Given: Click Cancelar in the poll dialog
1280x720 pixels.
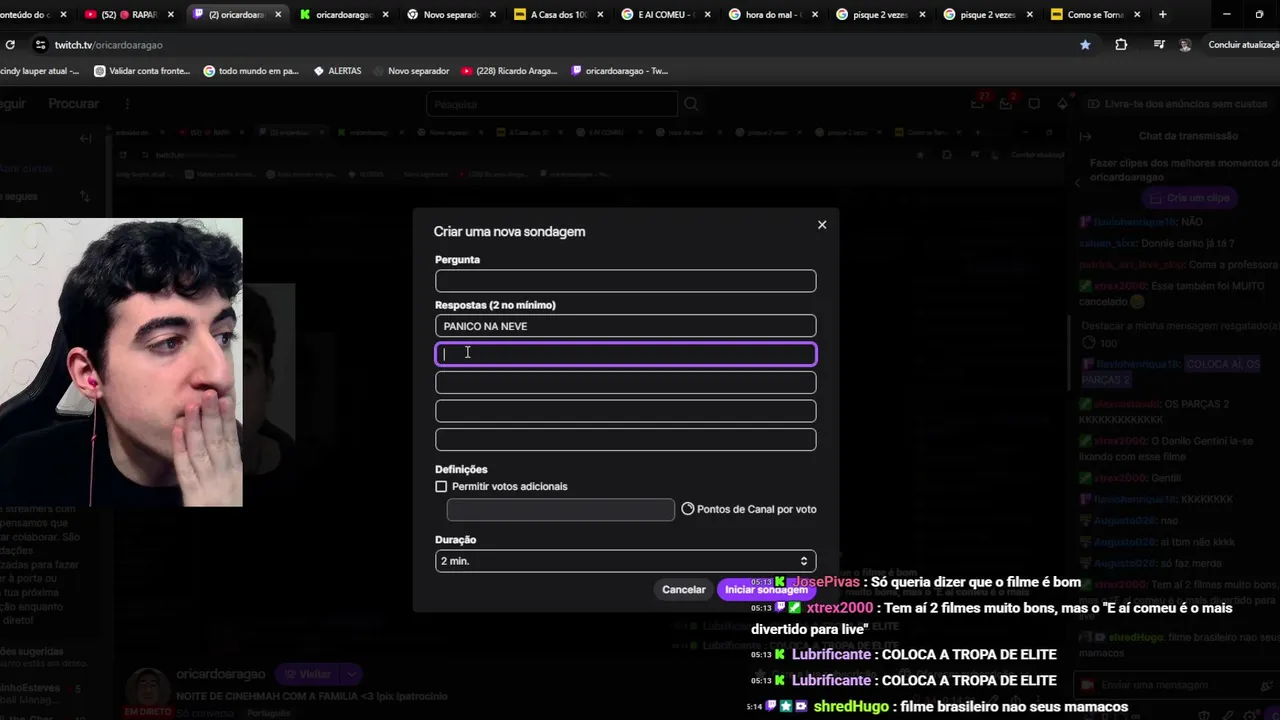Looking at the screenshot, I should [x=684, y=590].
